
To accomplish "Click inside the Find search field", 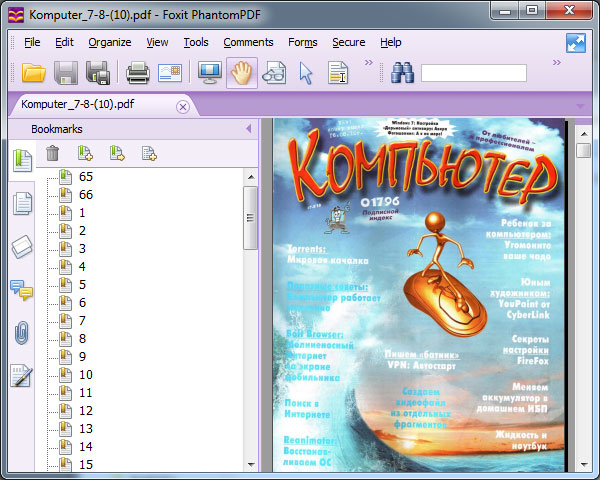I will pyautogui.click(x=473, y=73).
